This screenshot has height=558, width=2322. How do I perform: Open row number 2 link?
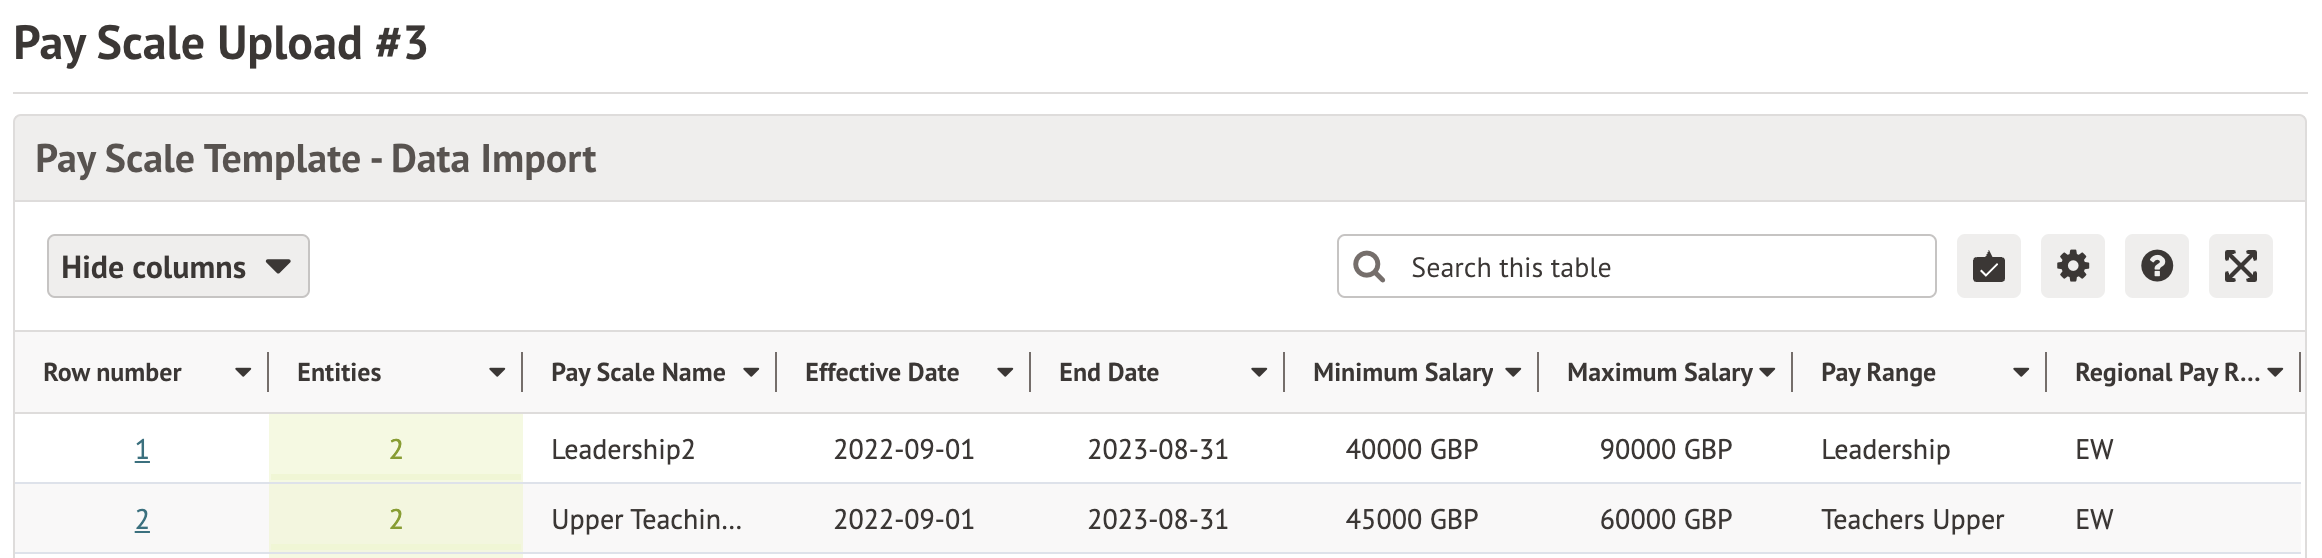(x=142, y=520)
